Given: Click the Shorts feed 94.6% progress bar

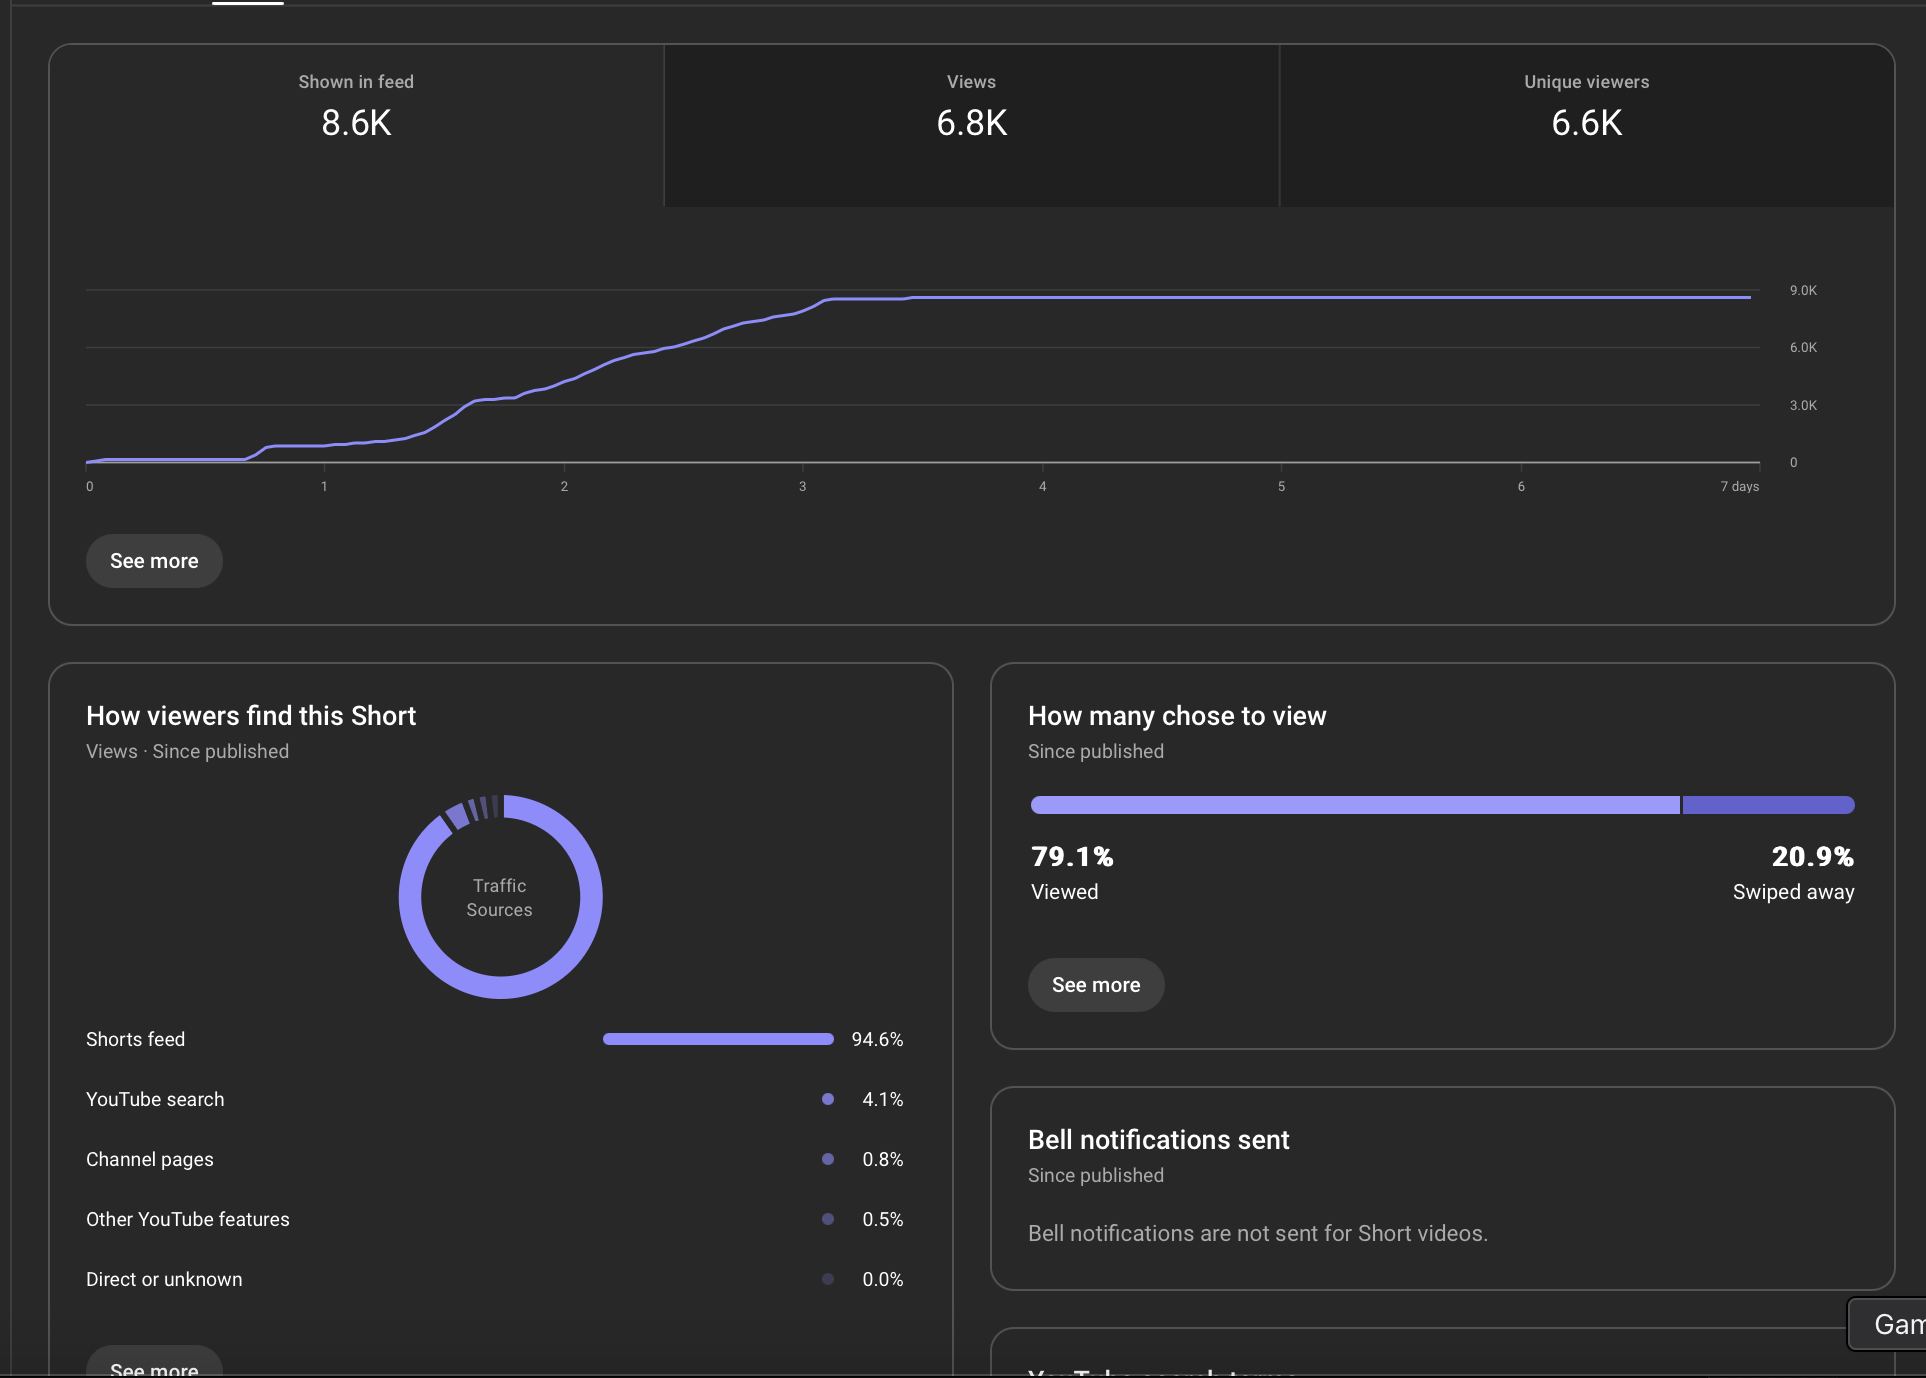Looking at the screenshot, I should pos(718,1039).
